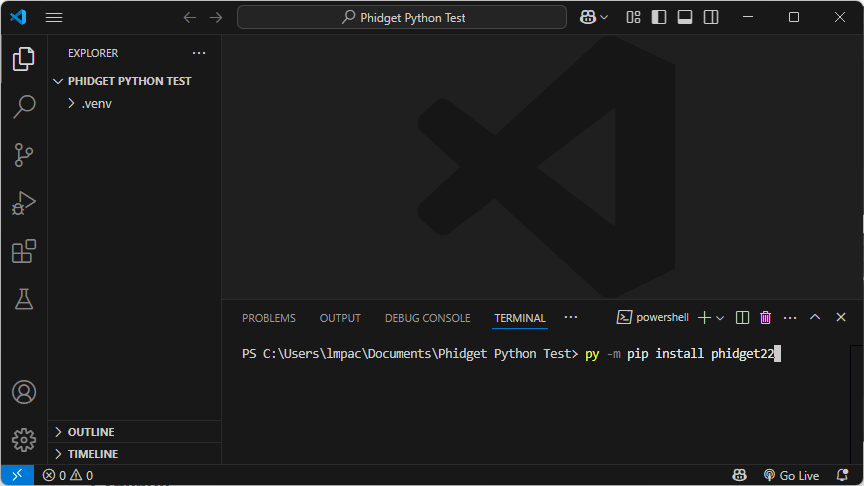Open the launch profile dropdown arrow

click(x=720, y=318)
